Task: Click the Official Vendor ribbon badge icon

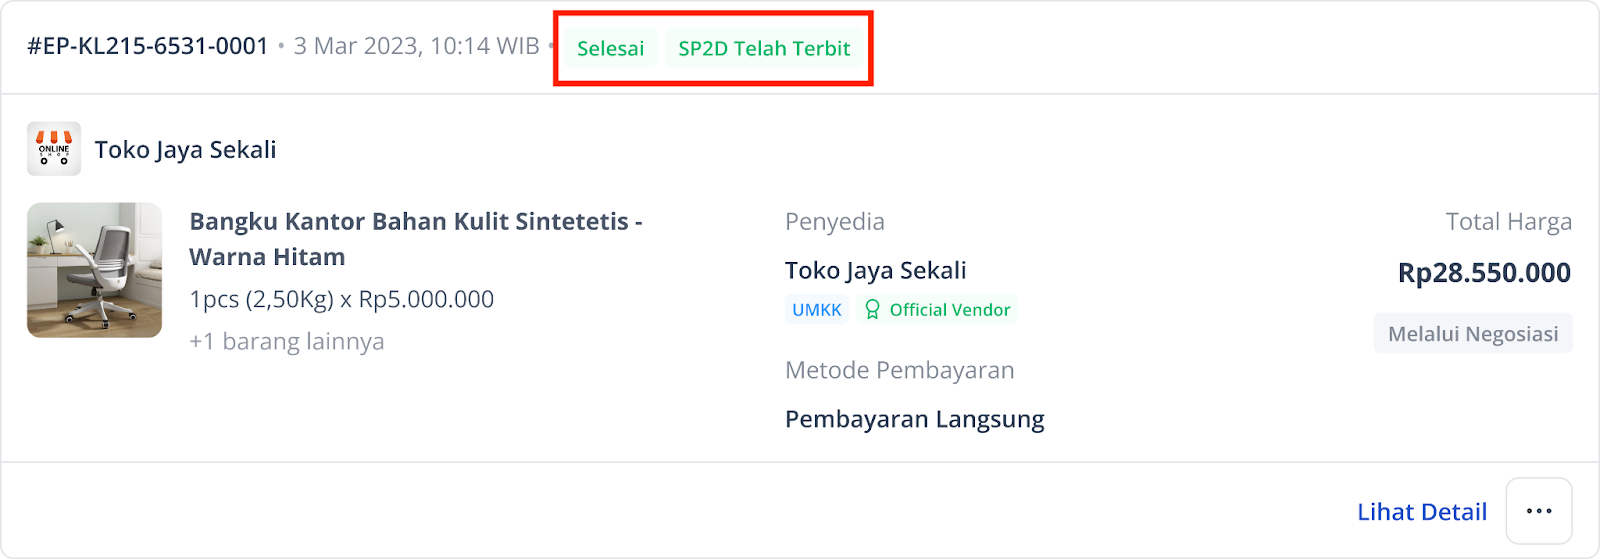Action: [872, 310]
